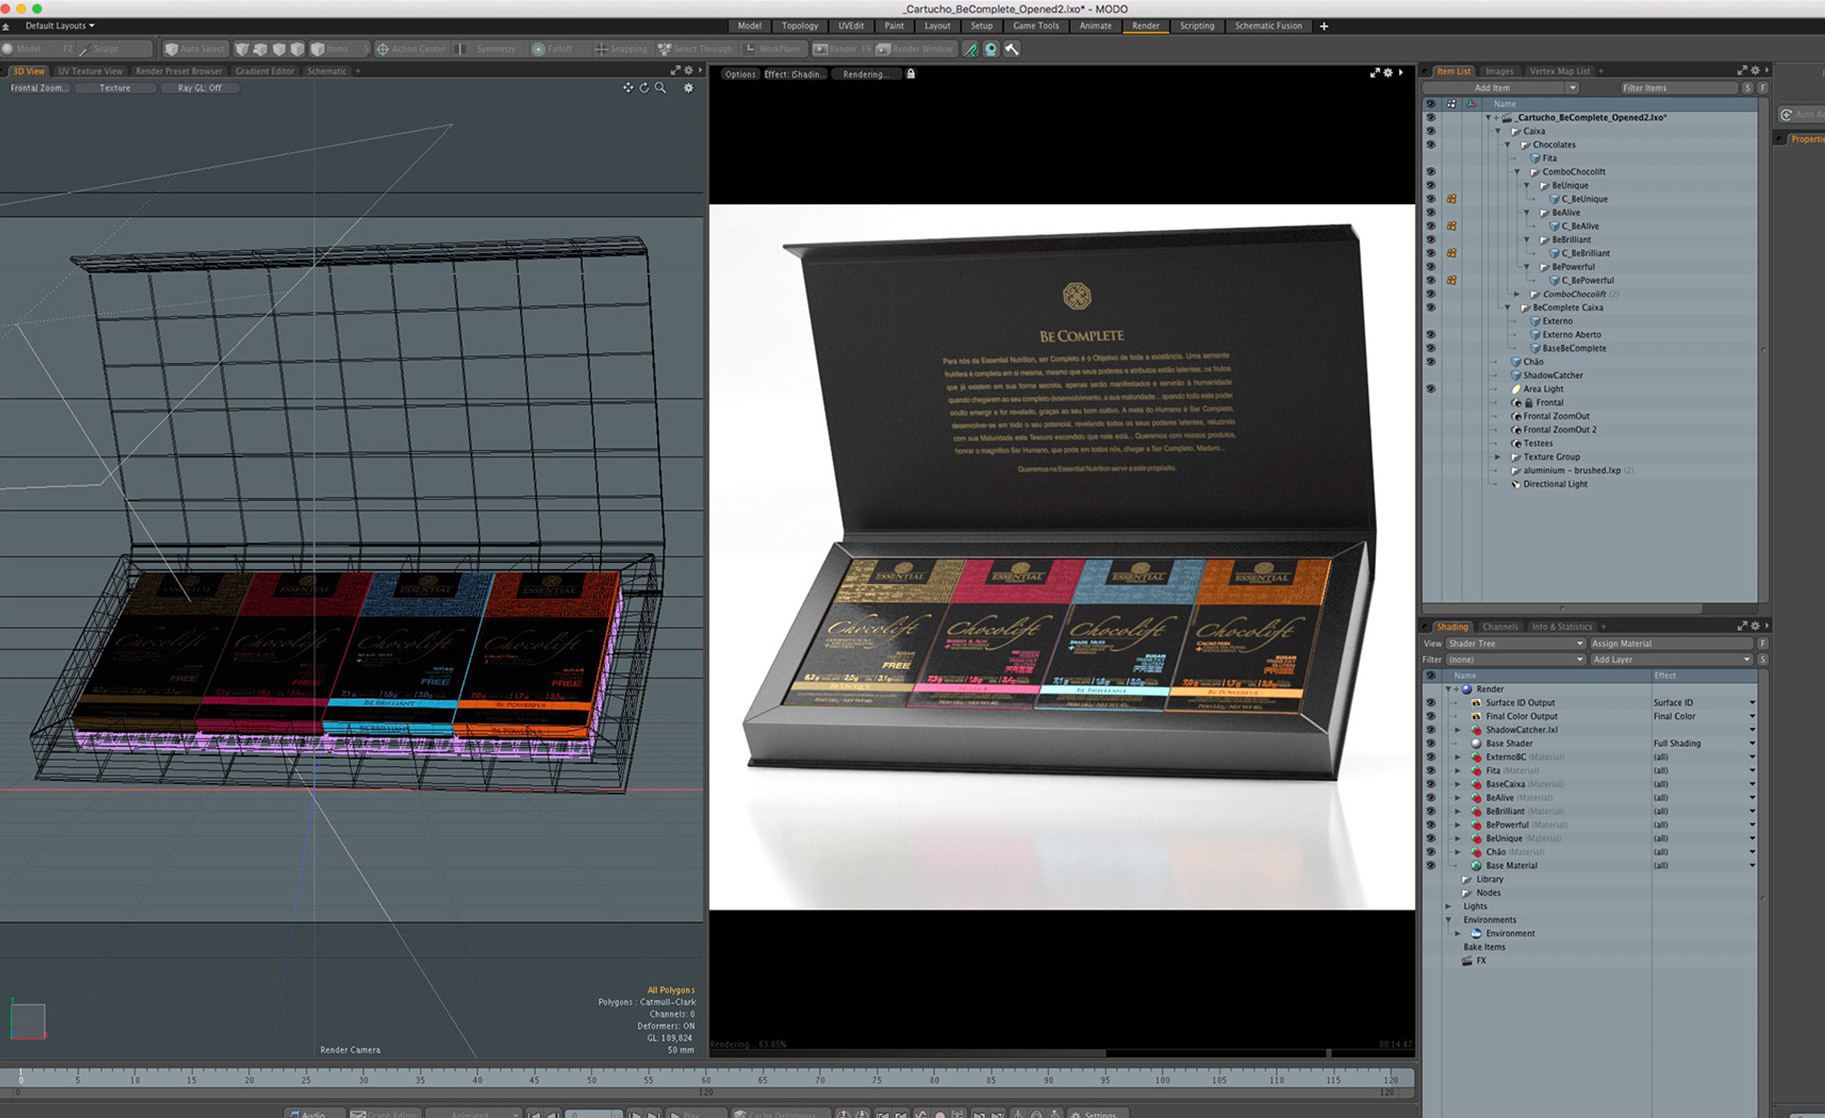
Task: Collapse the BeComplete Caixa group
Action: click(1508, 308)
